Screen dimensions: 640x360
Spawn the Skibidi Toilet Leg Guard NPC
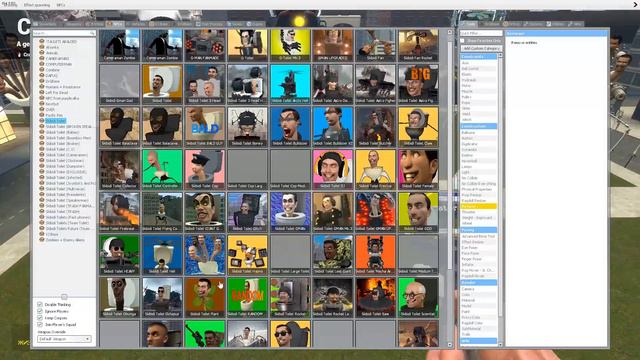333,255
